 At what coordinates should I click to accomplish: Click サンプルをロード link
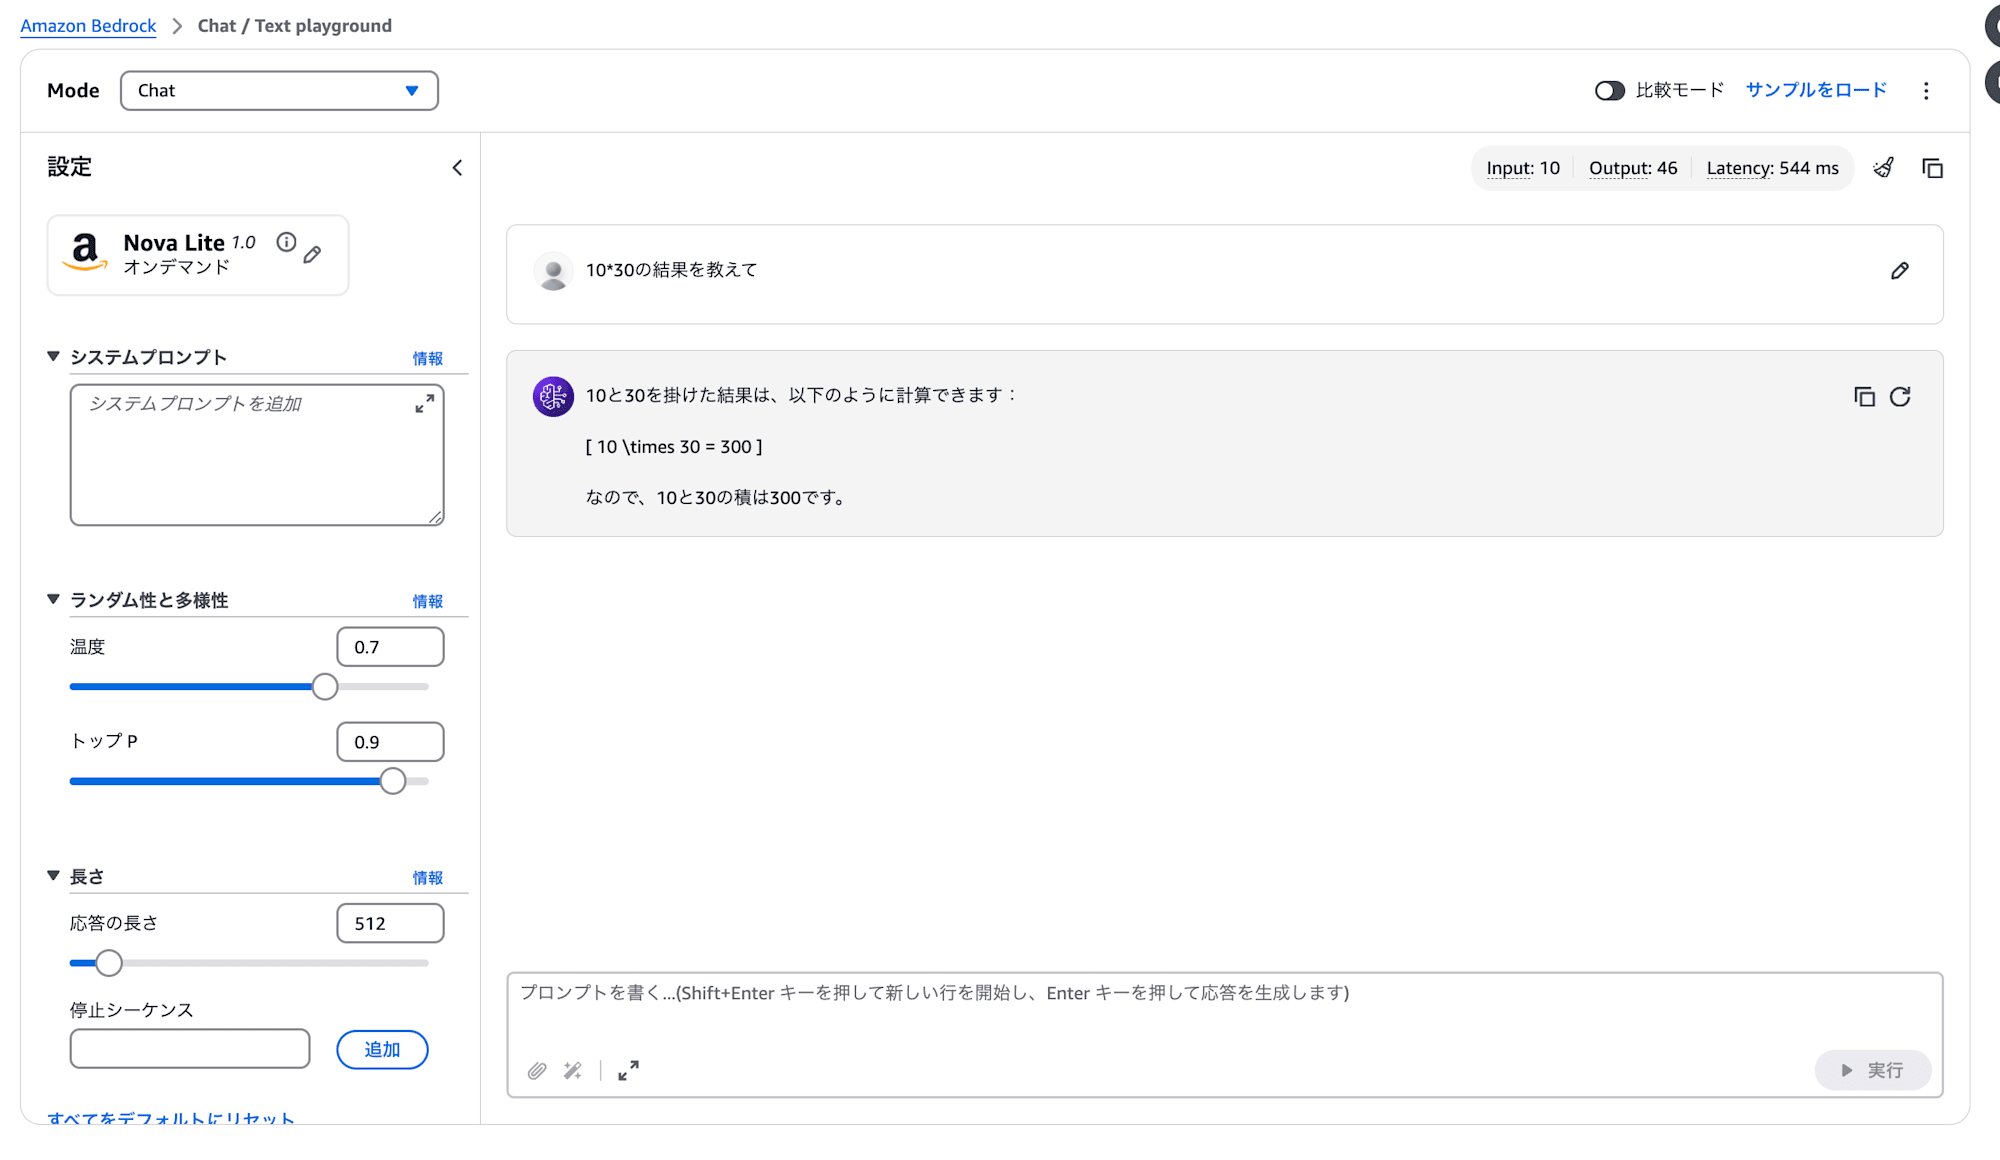point(1816,90)
